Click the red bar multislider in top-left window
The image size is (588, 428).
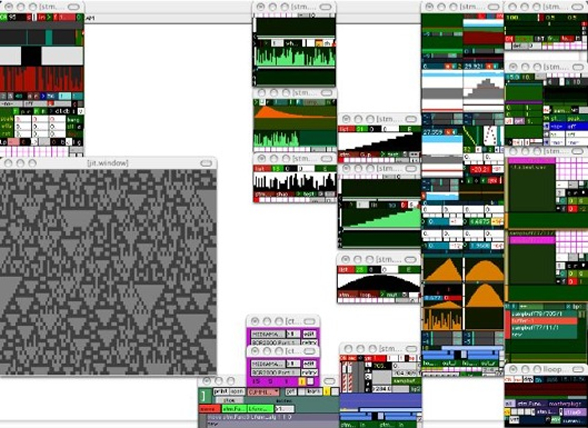click(41, 79)
